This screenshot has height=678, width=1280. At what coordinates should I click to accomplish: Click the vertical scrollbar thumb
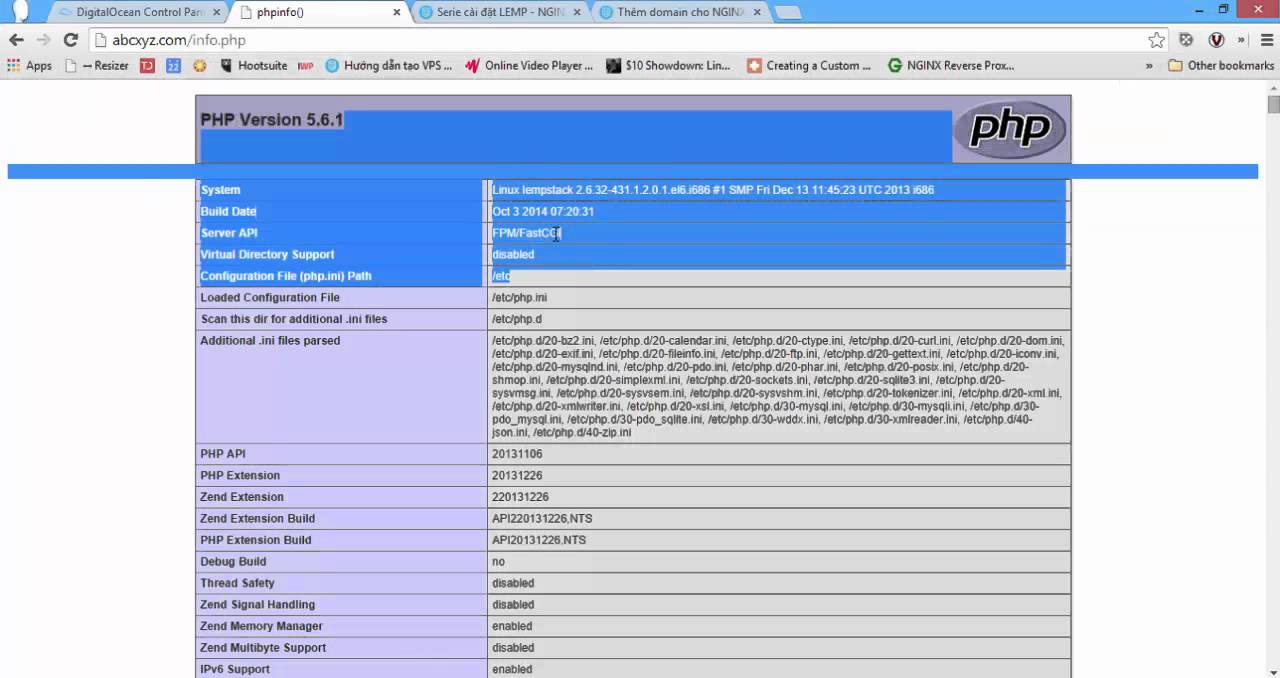click(1273, 104)
